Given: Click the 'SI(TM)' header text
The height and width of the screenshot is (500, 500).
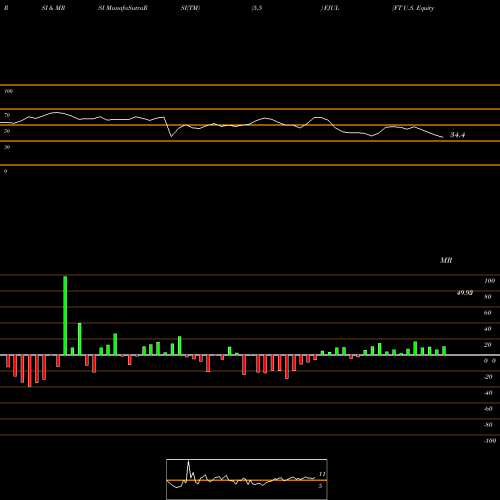Looking at the screenshot, I should [x=190, y=8].
